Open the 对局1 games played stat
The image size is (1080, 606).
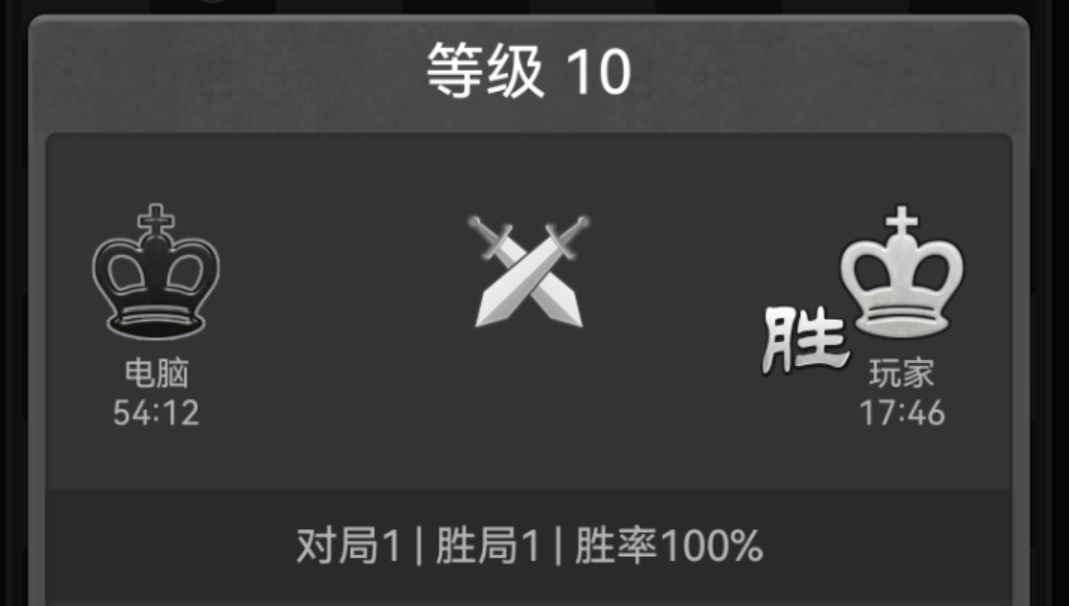pyautogui.click(x=348, y=546)
